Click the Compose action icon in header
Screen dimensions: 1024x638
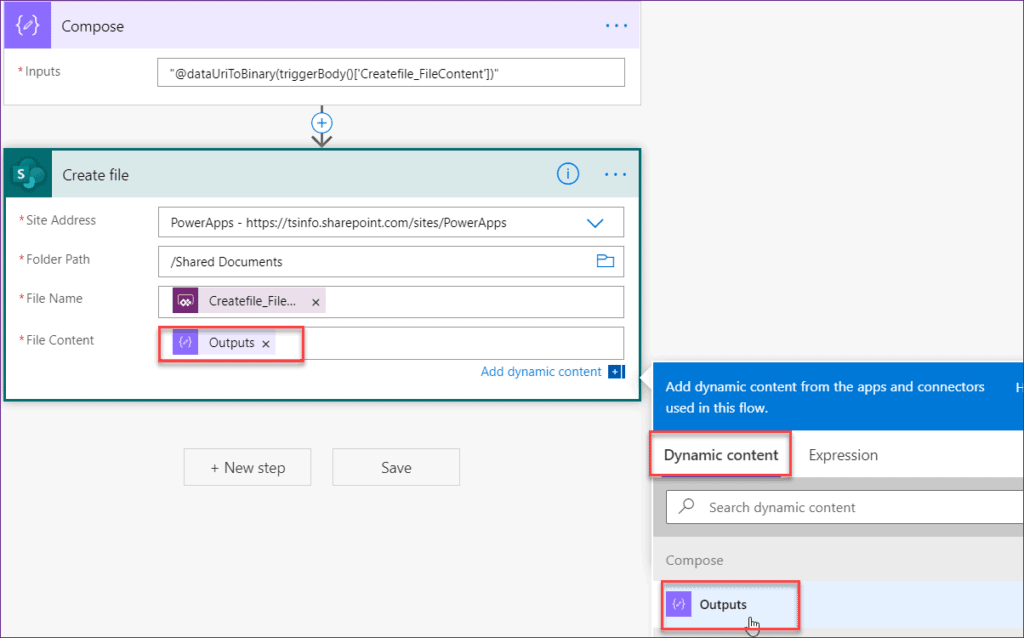pos(27,25)
